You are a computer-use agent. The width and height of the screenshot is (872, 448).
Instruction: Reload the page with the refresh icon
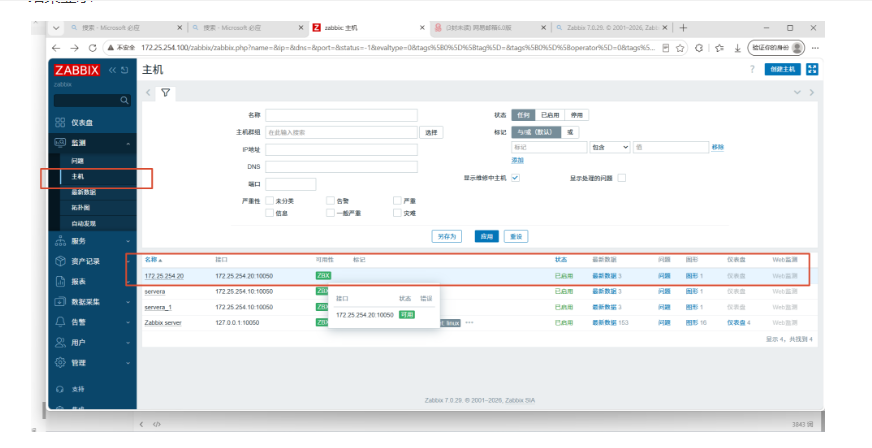(x=92, y=48)
